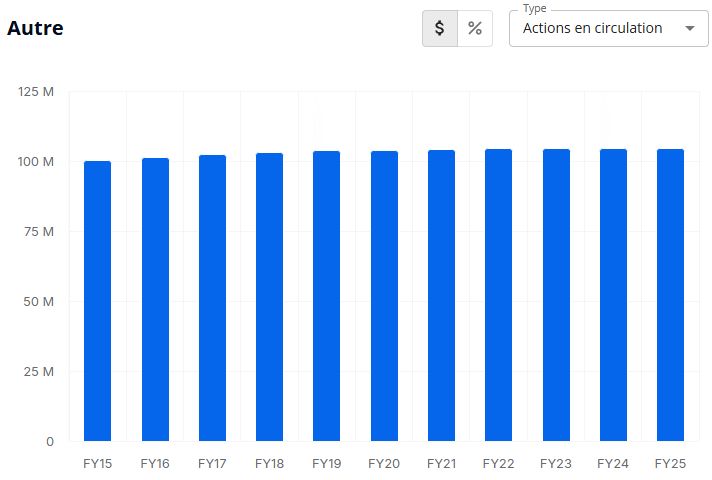The width and height of the screenshot is (712, 480).
Task: Click the FY23 bar in chart
Action: (x=556, y=295)
